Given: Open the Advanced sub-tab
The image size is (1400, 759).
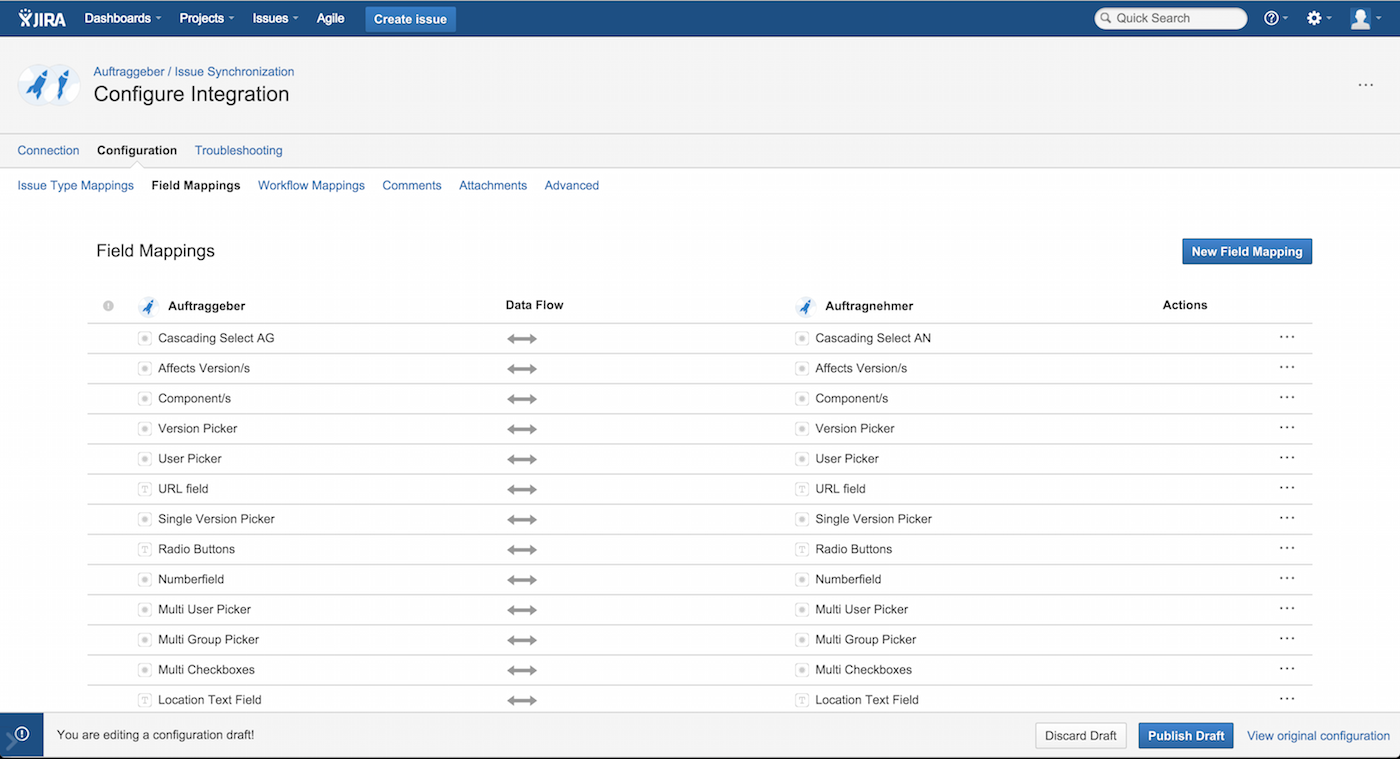Looking at the screenshot, I should coord(572,185).
